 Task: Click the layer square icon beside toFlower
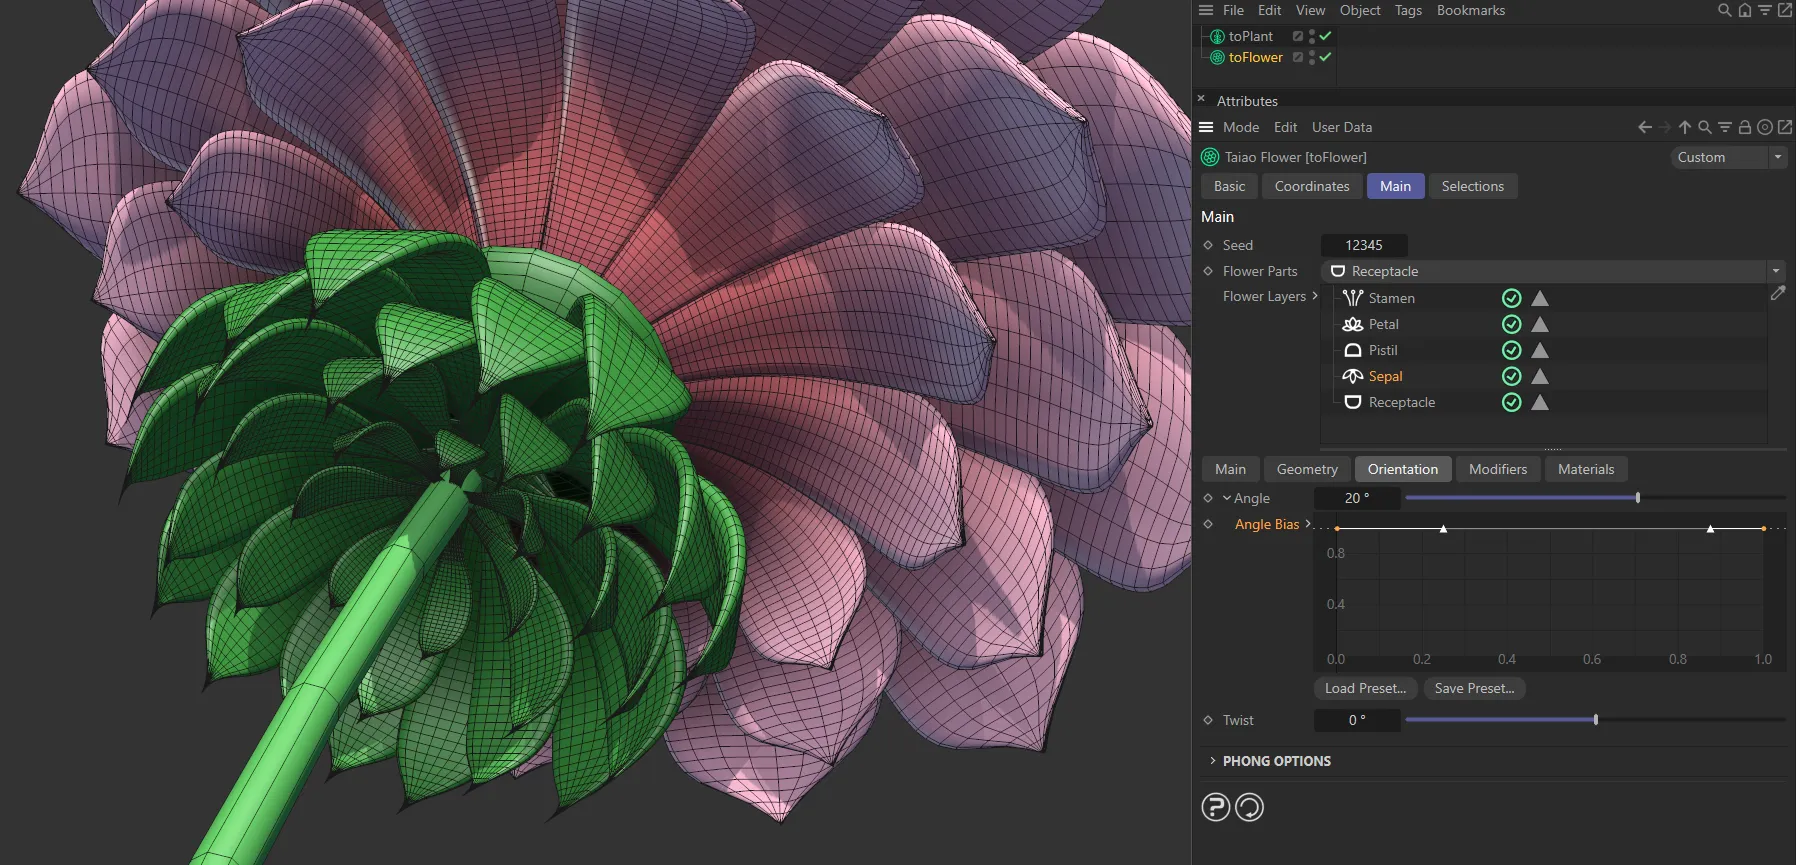[1298, 57]
